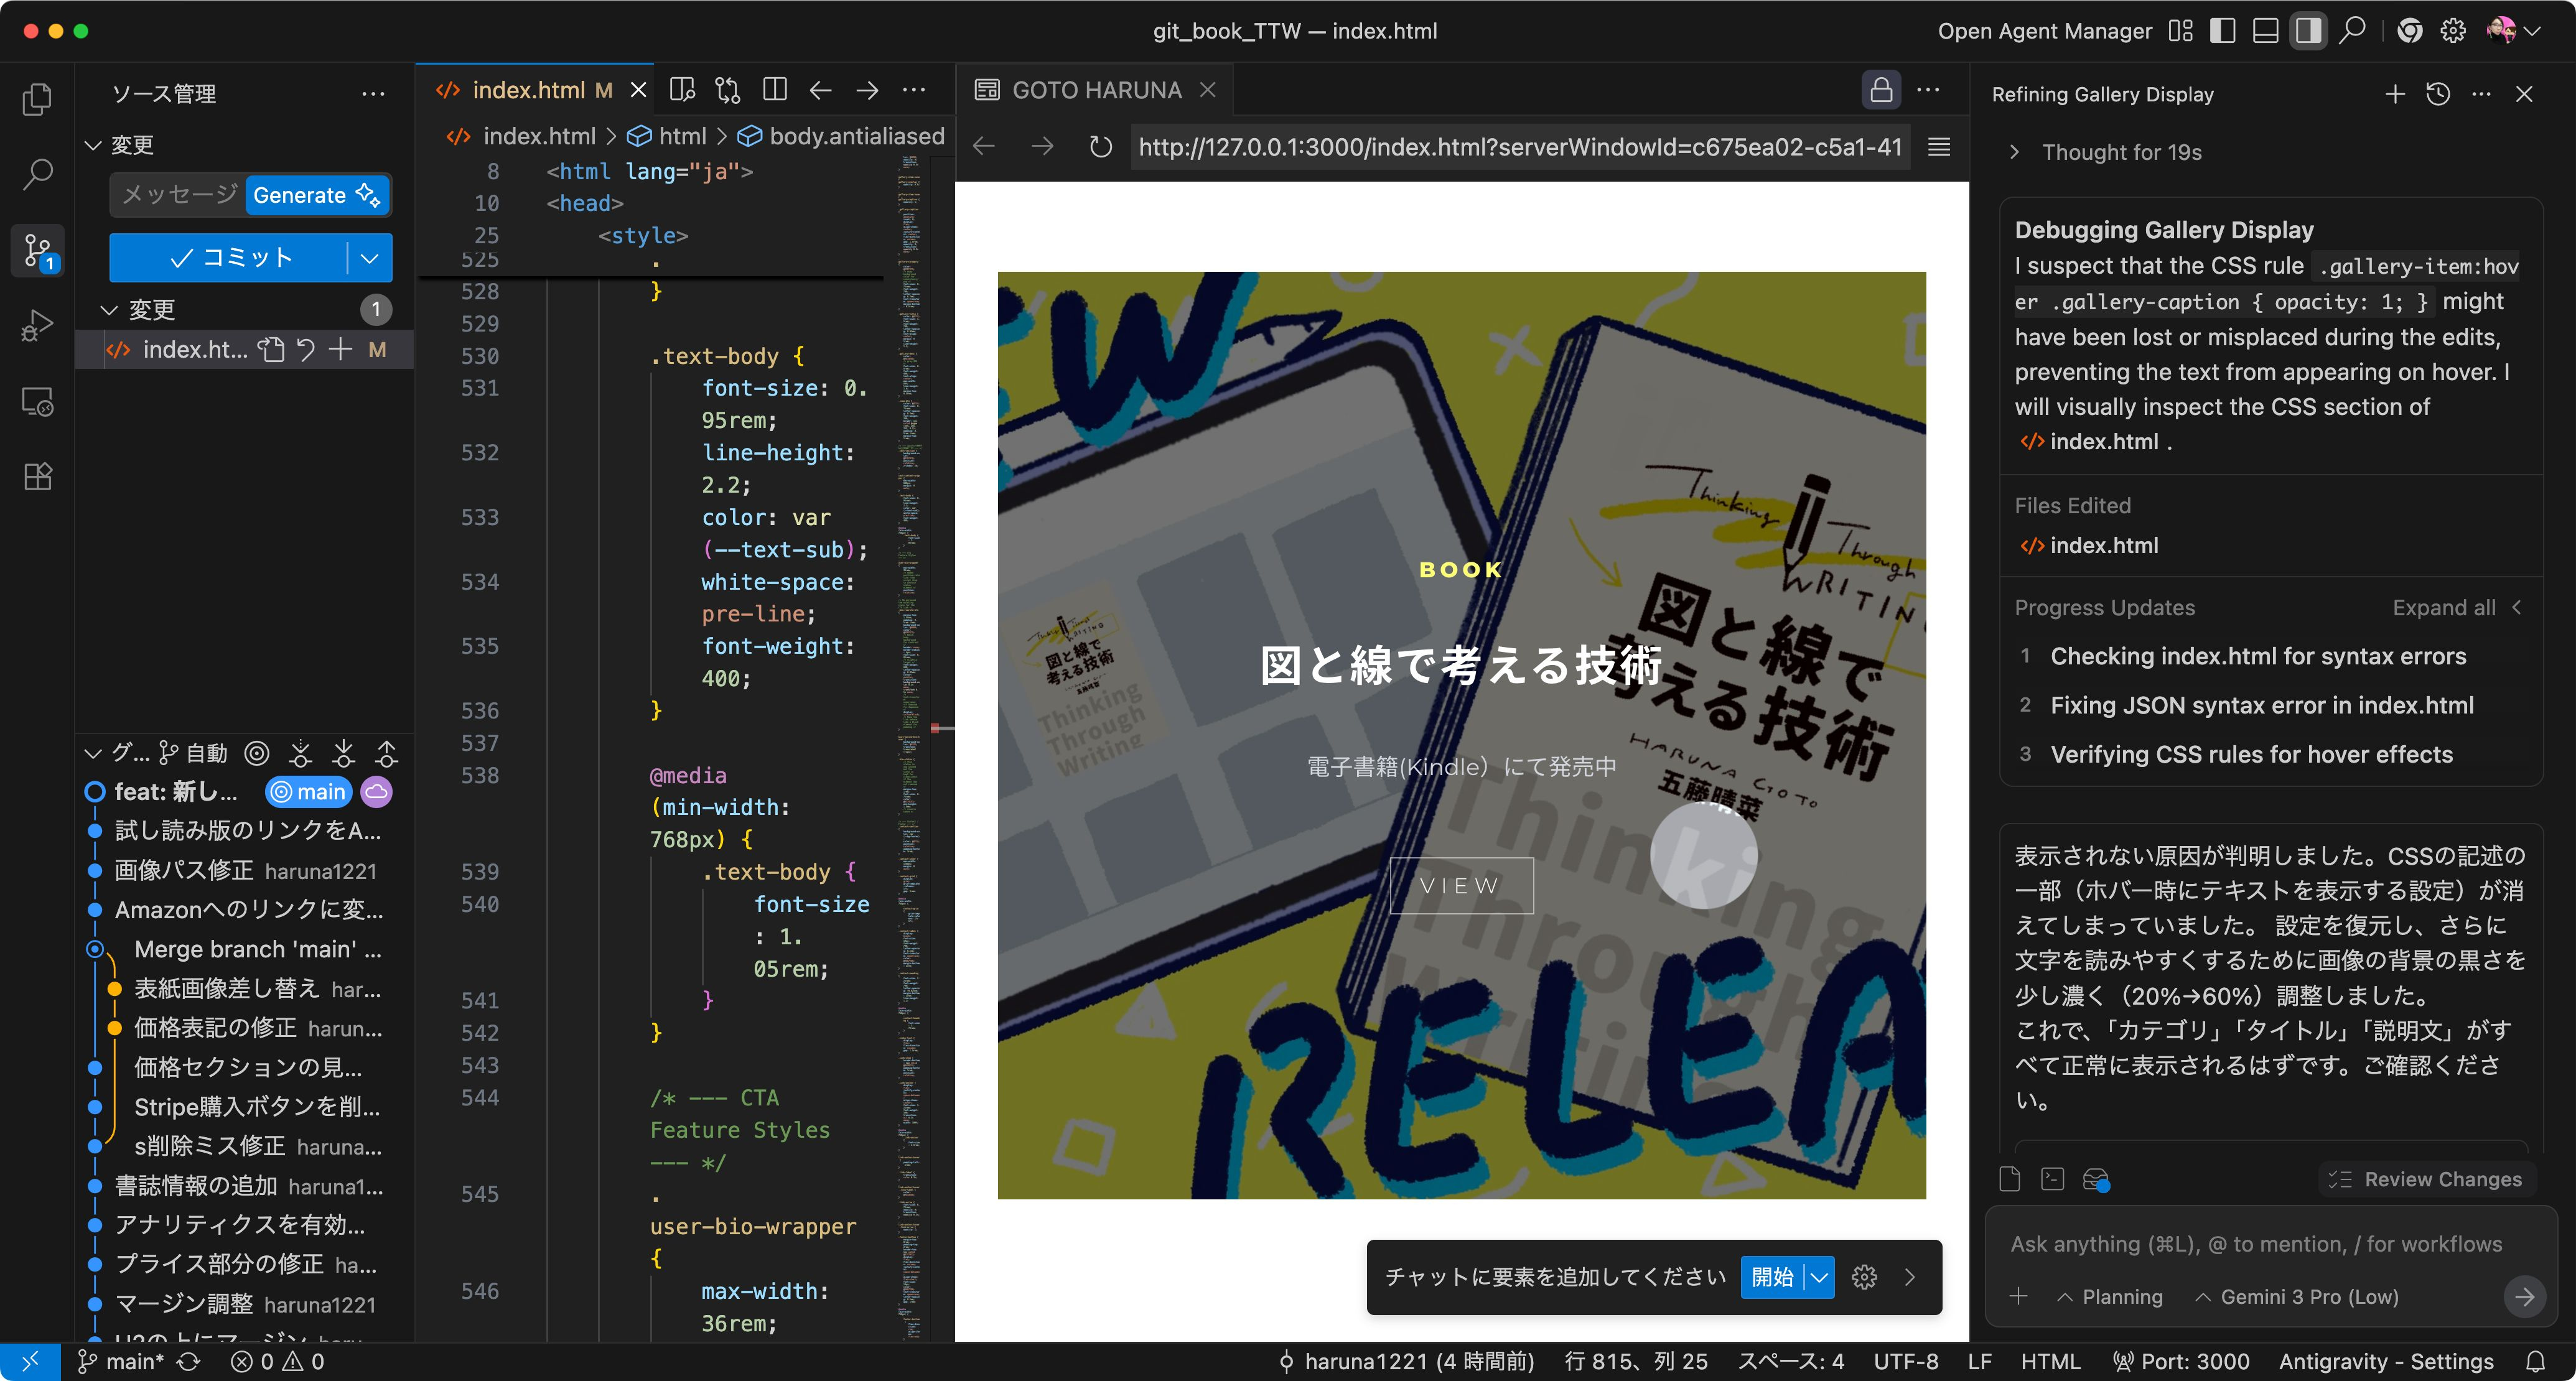Toggle the bottom panel layout button

2265,31
